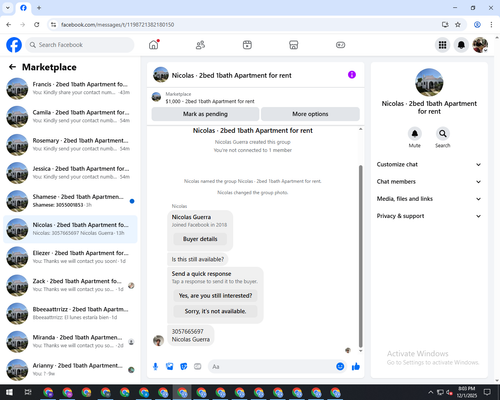Open Rosemary apartment conversation
This screenshot has width=500, height=400.
(70, 145)
